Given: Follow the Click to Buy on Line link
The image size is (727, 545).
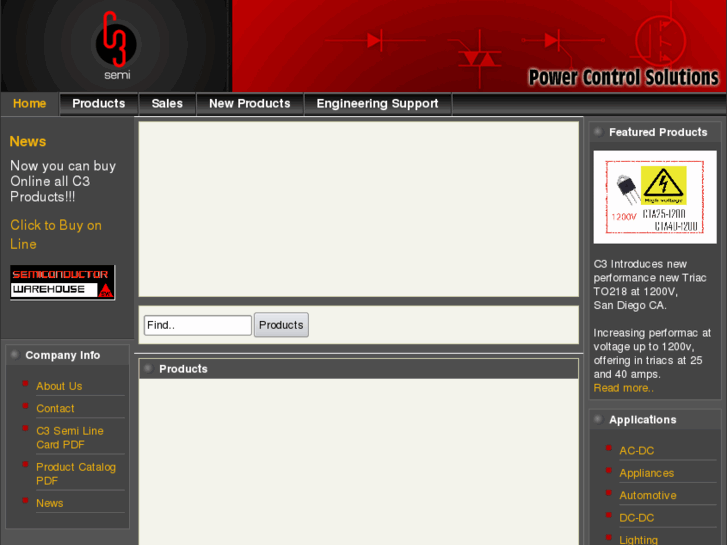Looking at the screenshot, I should coord(56,234).
